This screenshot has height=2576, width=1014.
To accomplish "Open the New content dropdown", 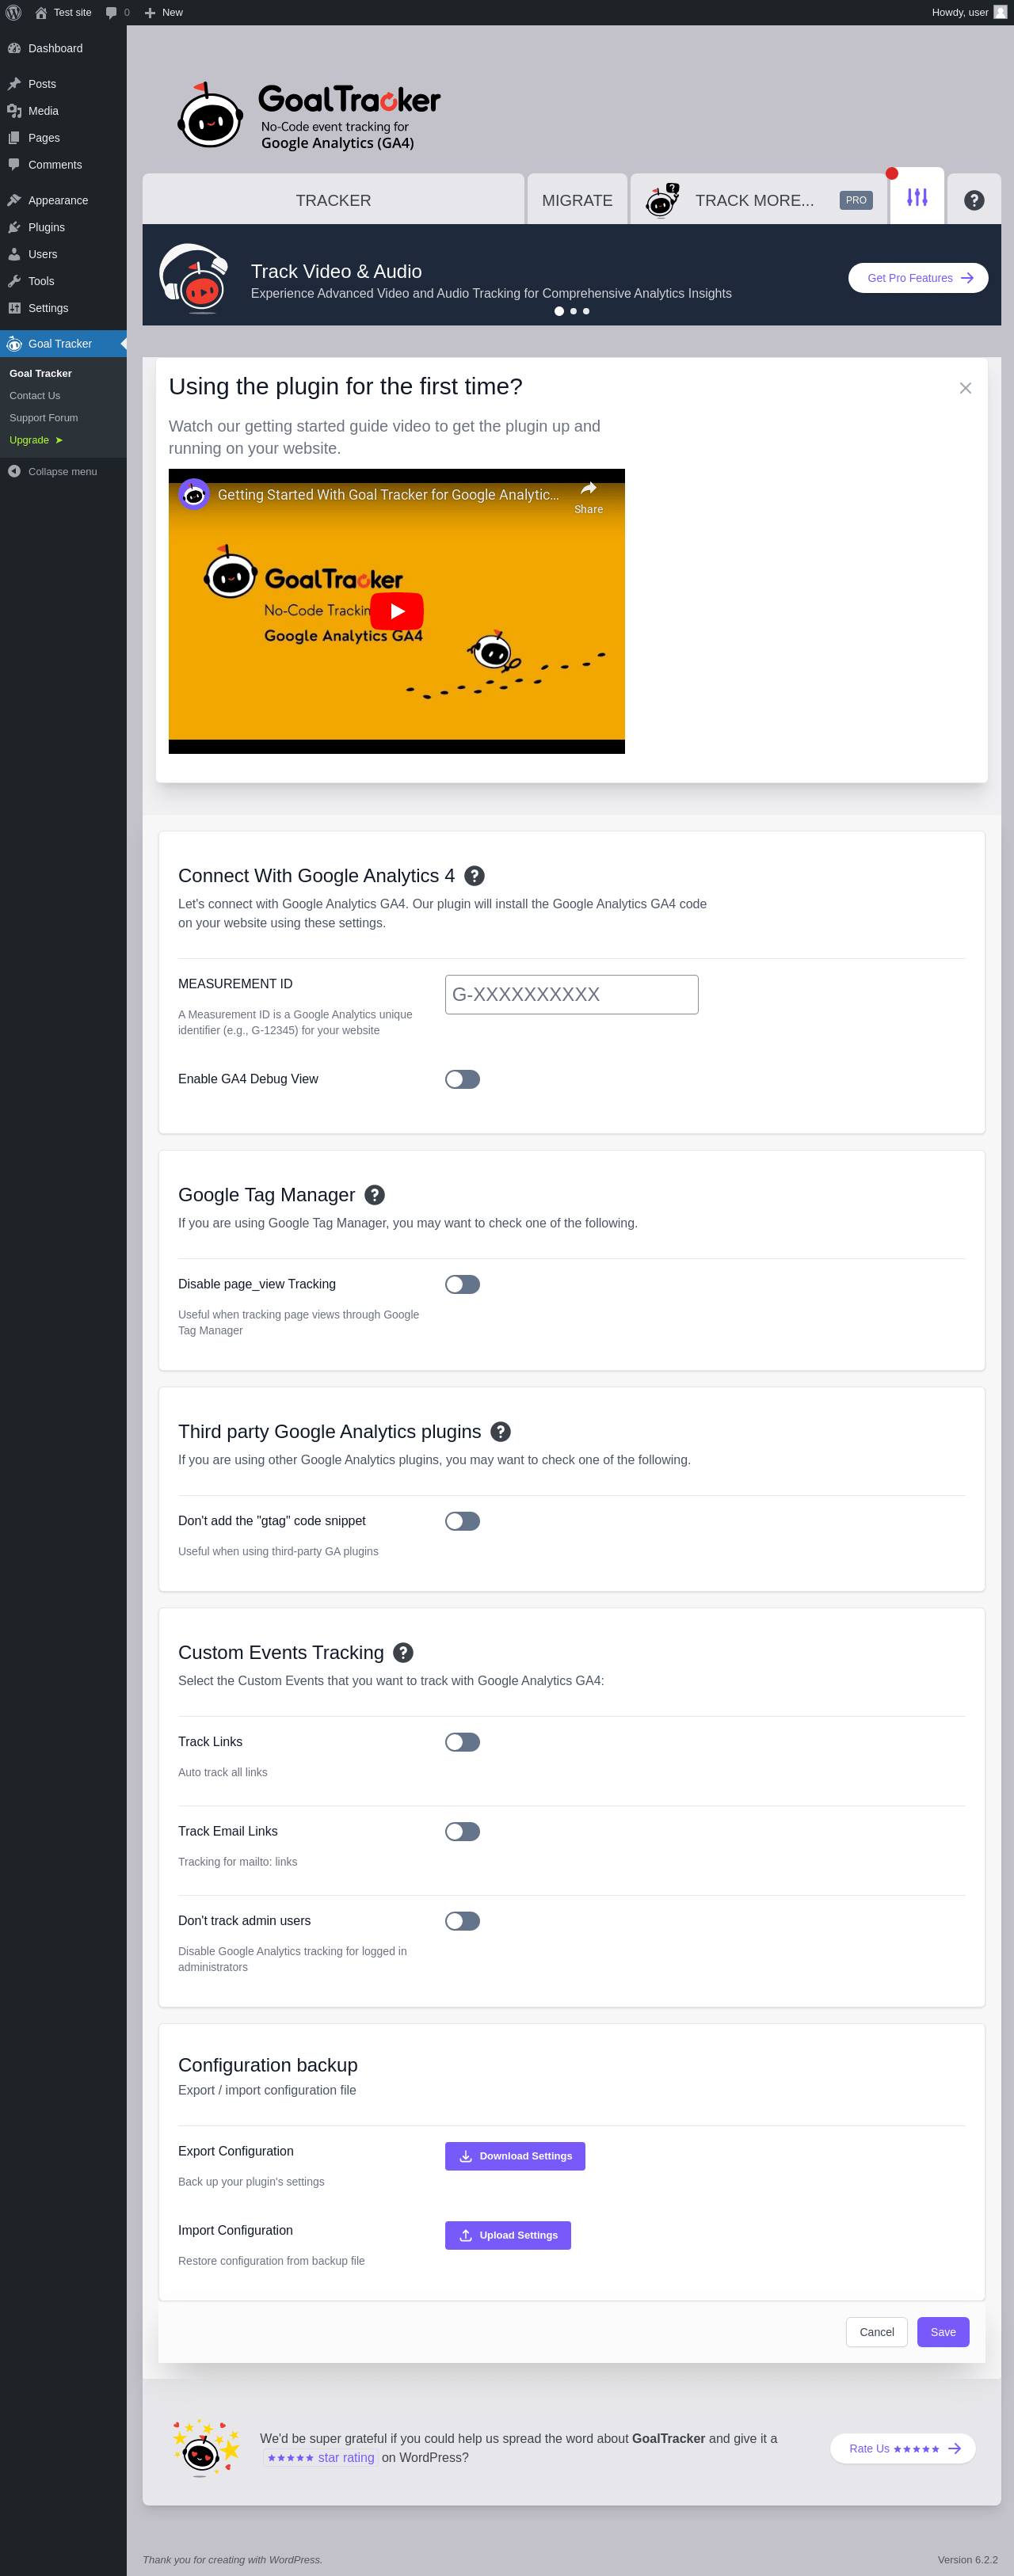I will coord(164,12).
